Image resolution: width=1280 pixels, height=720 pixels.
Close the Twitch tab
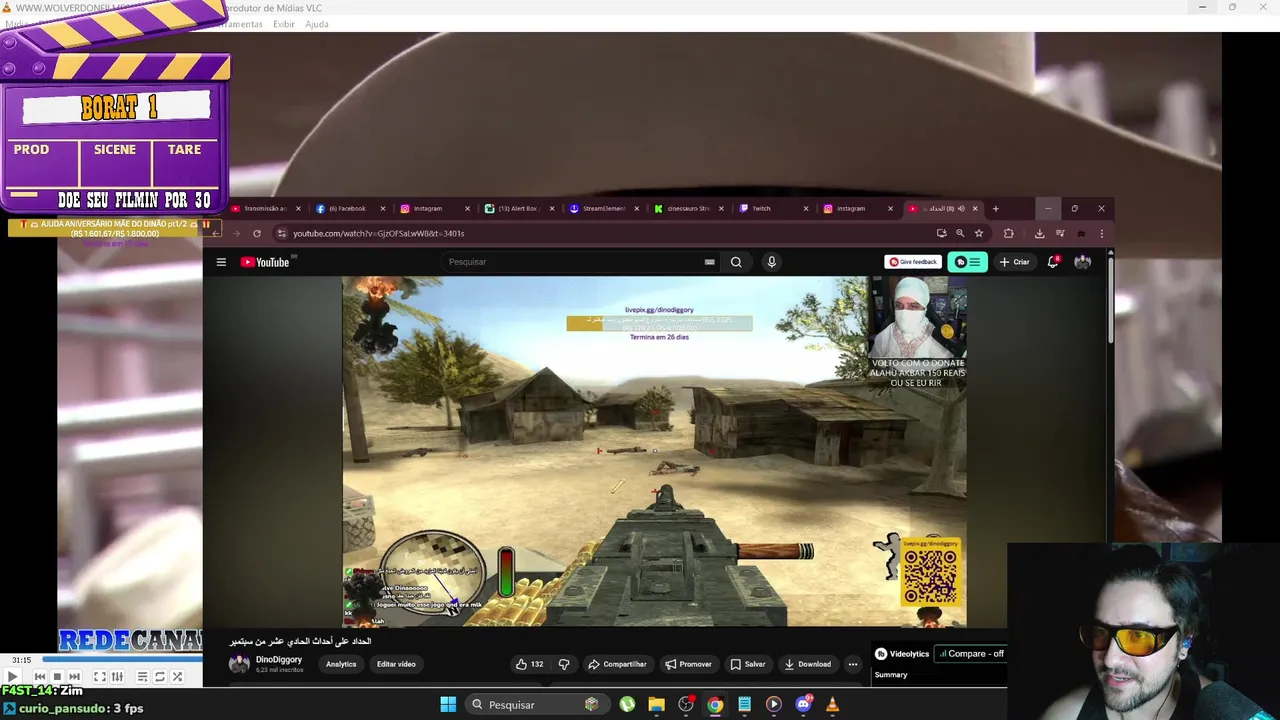(x=806, y=209)
